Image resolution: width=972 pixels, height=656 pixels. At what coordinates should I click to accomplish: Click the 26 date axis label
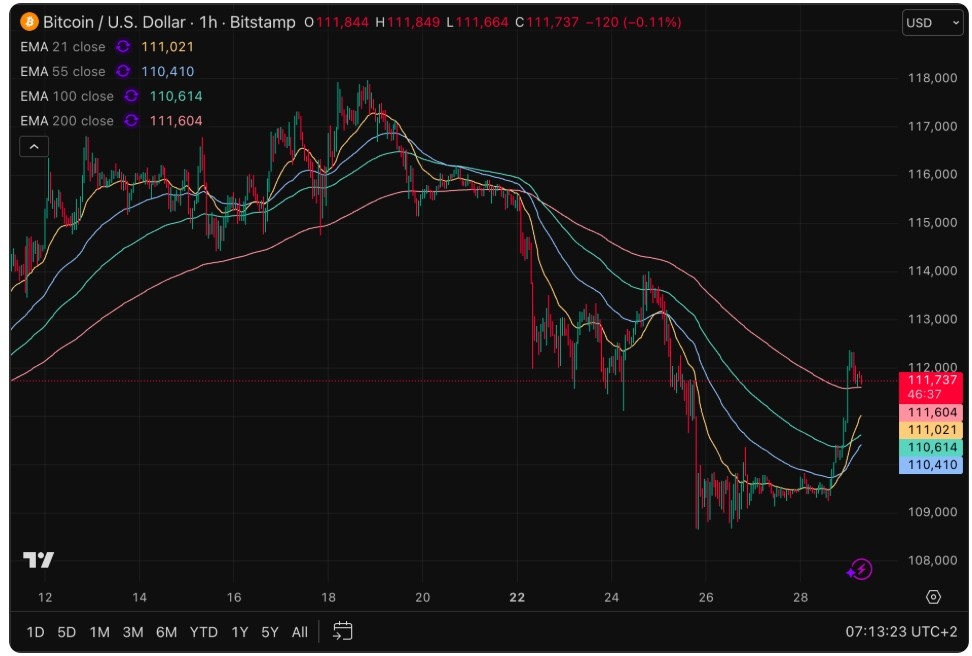click(x=706, y=597)
